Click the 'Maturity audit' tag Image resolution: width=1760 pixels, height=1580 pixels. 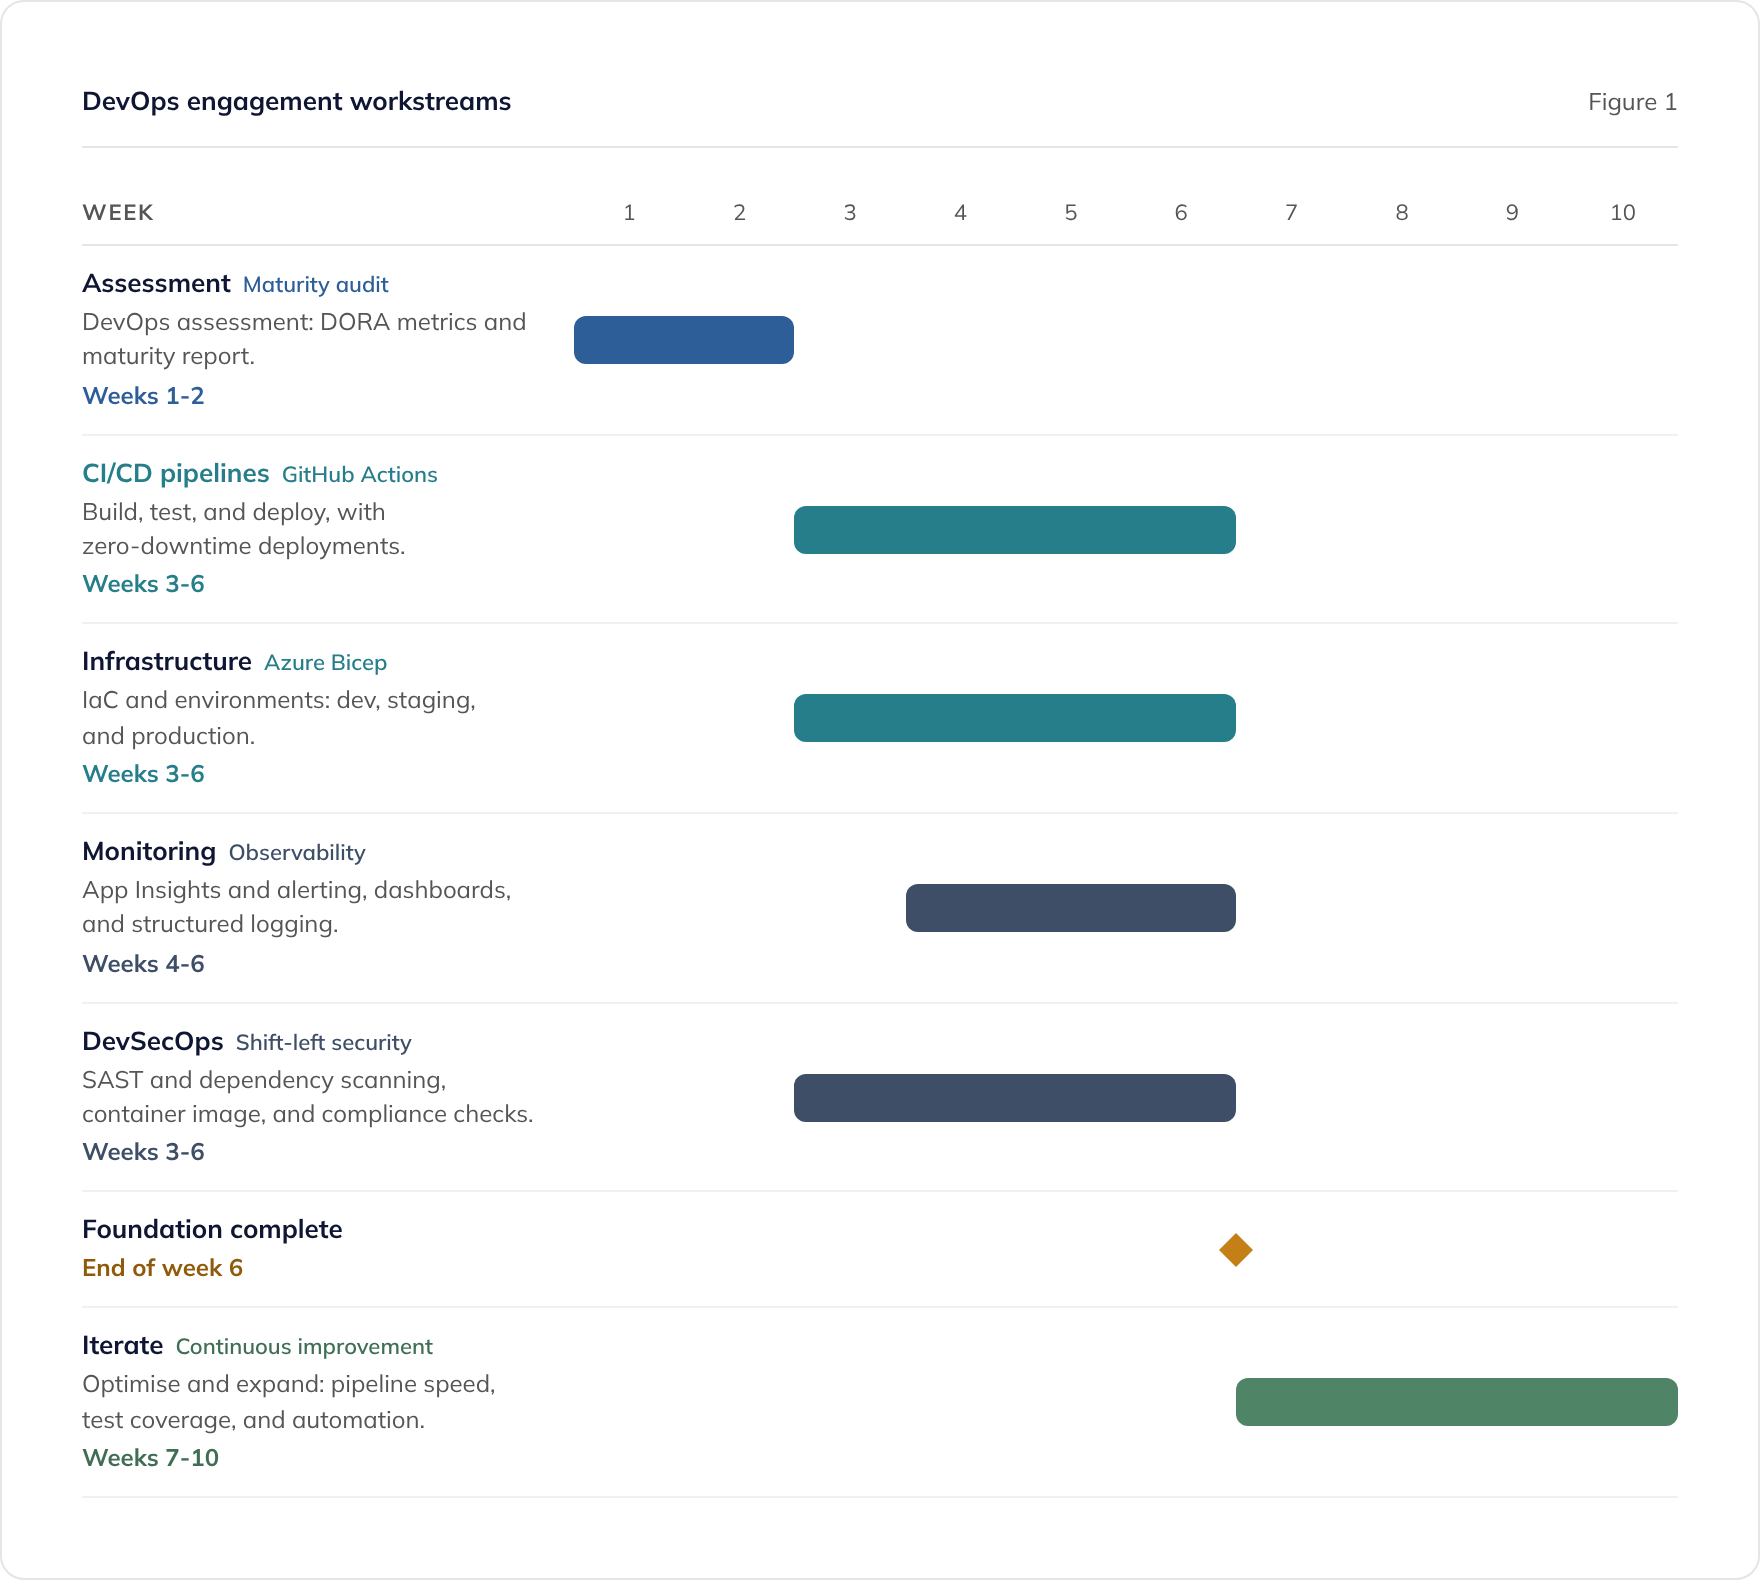coord(316,285)
